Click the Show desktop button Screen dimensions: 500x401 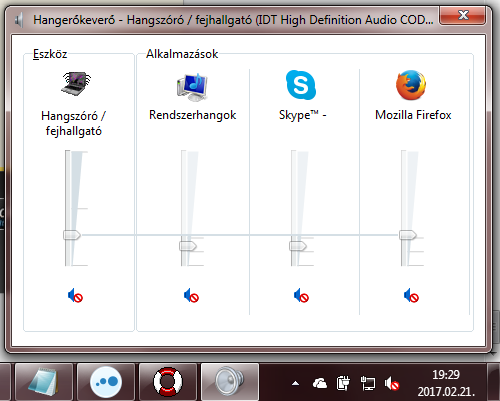click(x=493, y=382)
